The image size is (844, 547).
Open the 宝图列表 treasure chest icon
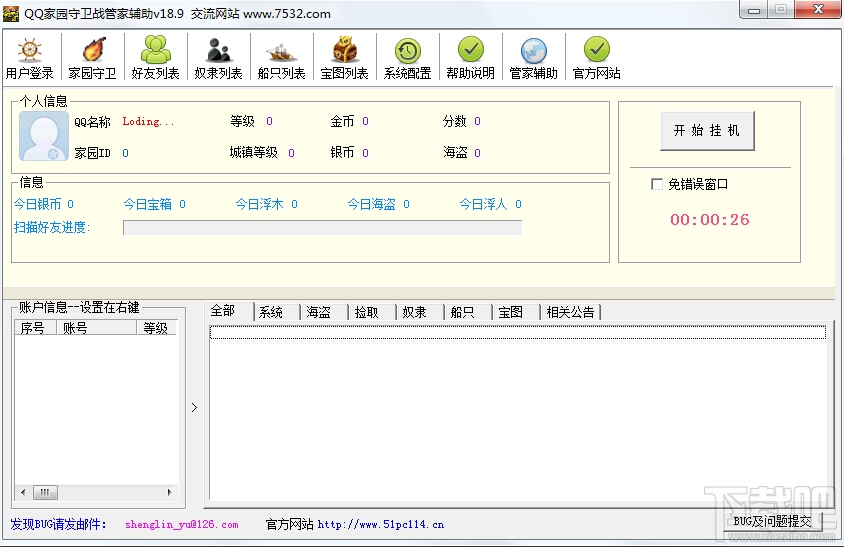pyautogui.click(x=344, y=50)
